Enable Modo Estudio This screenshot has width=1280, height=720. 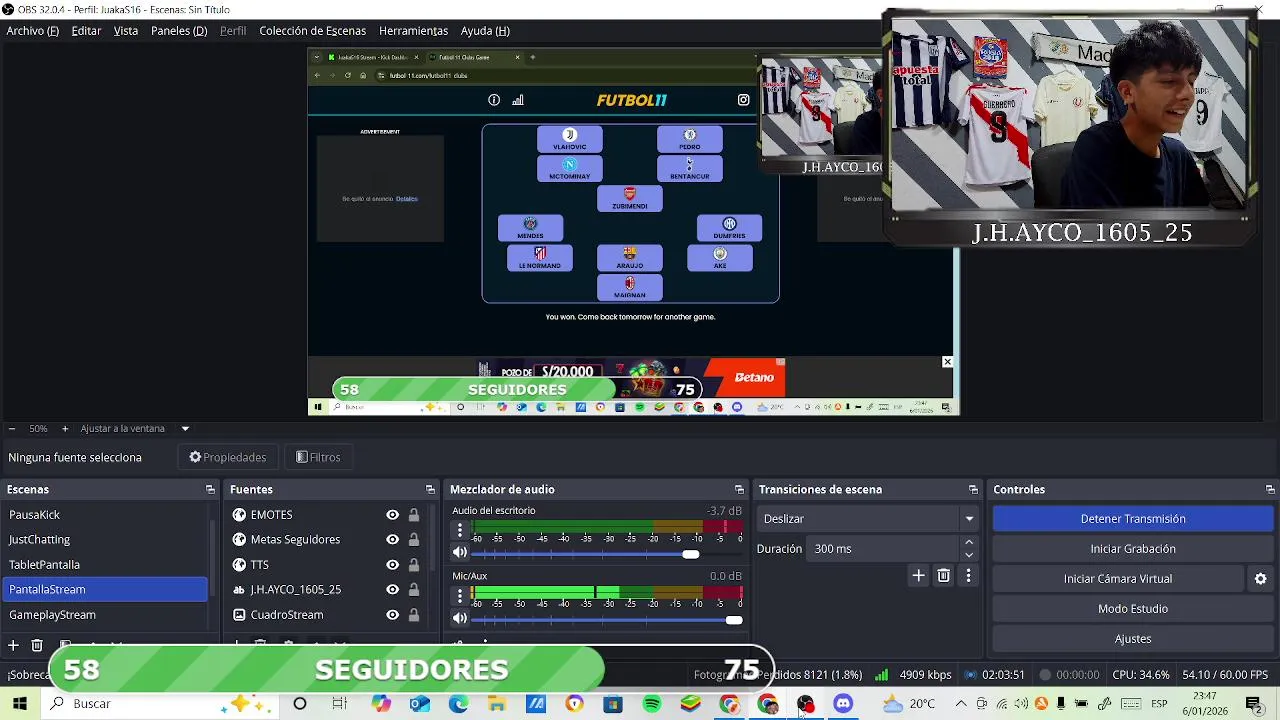(1133, 609)
